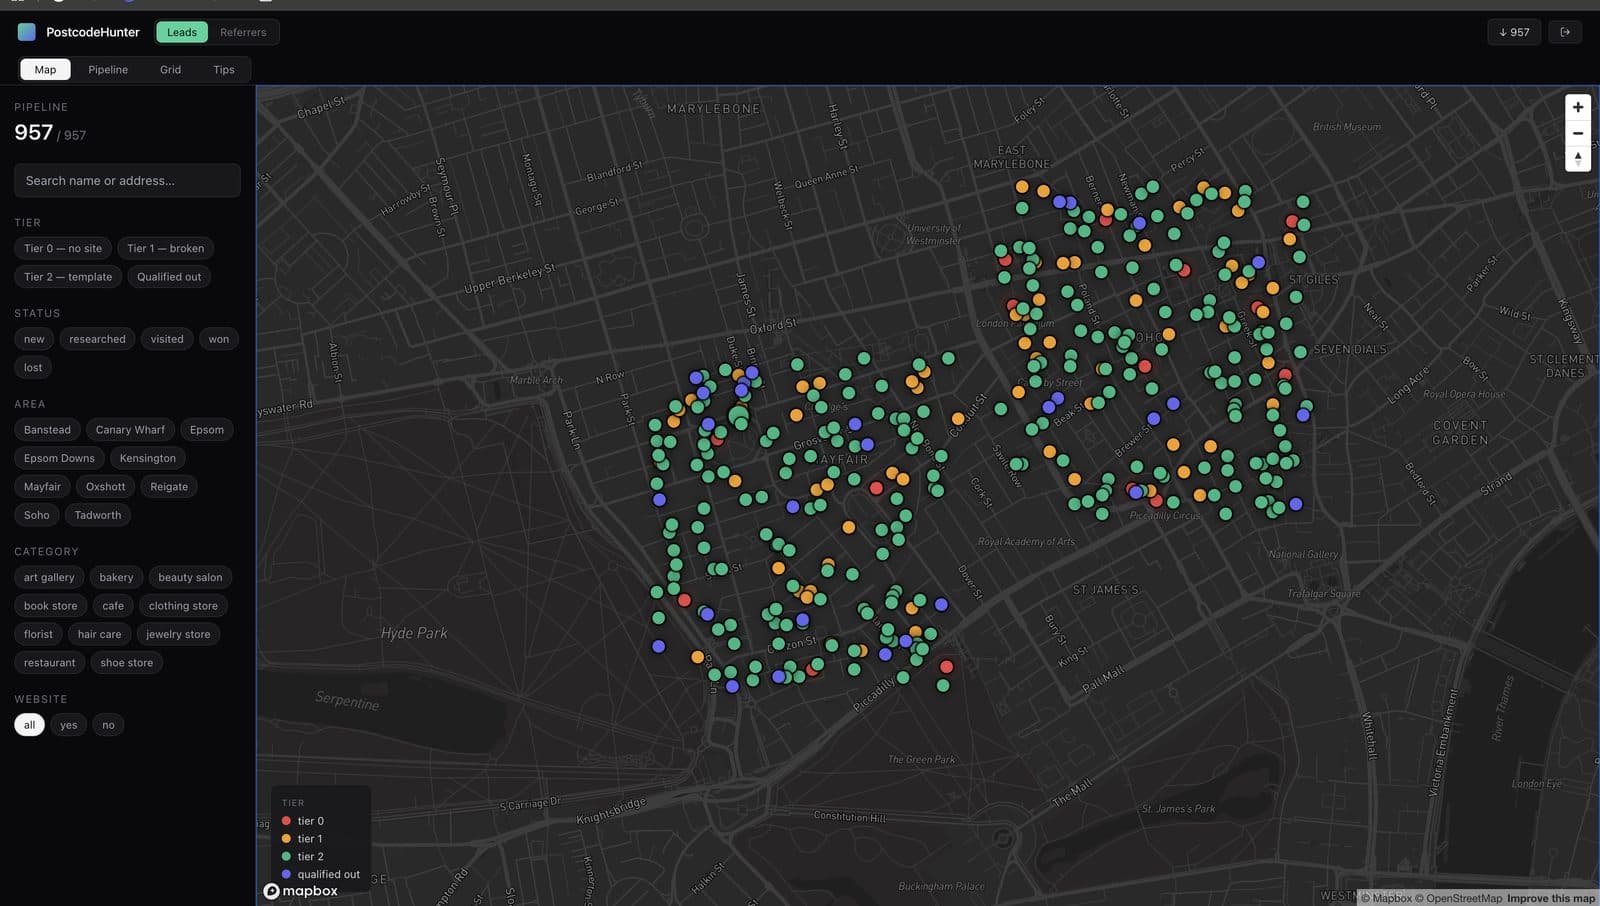
Task: Open the Pipeline tab
Action: click(108, 69)
